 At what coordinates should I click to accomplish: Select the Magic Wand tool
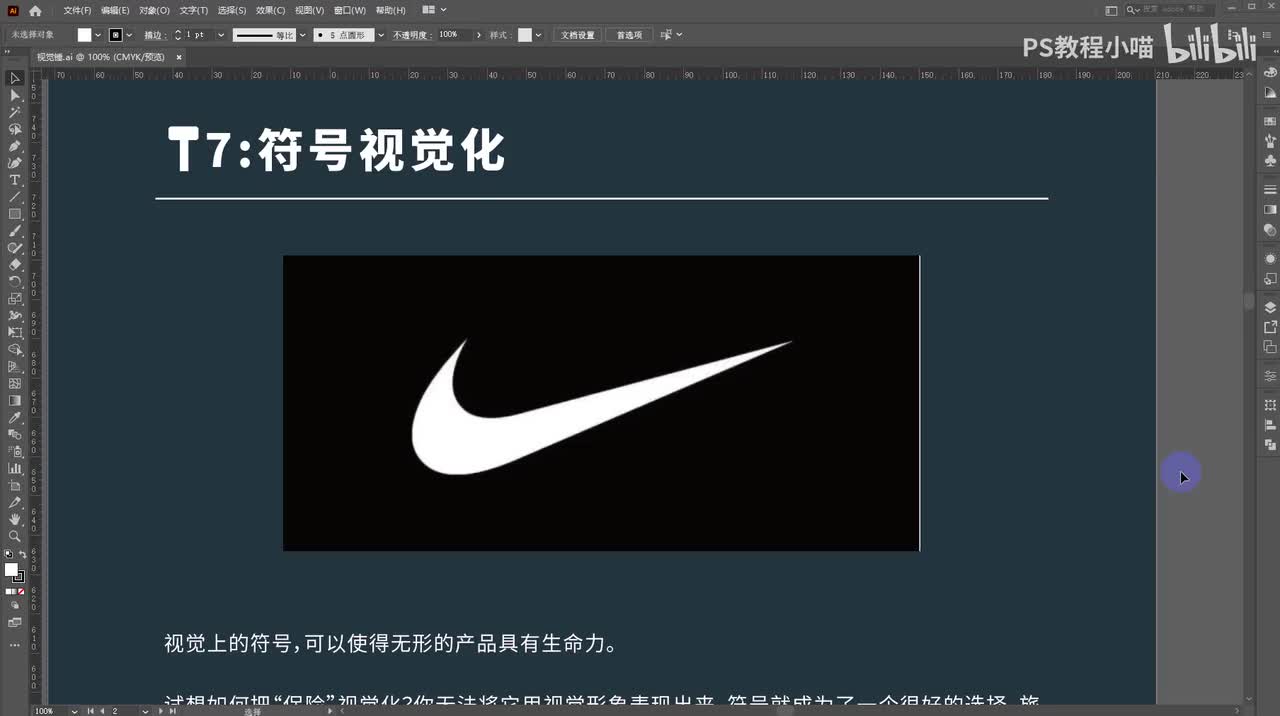[x=15, y=112]
